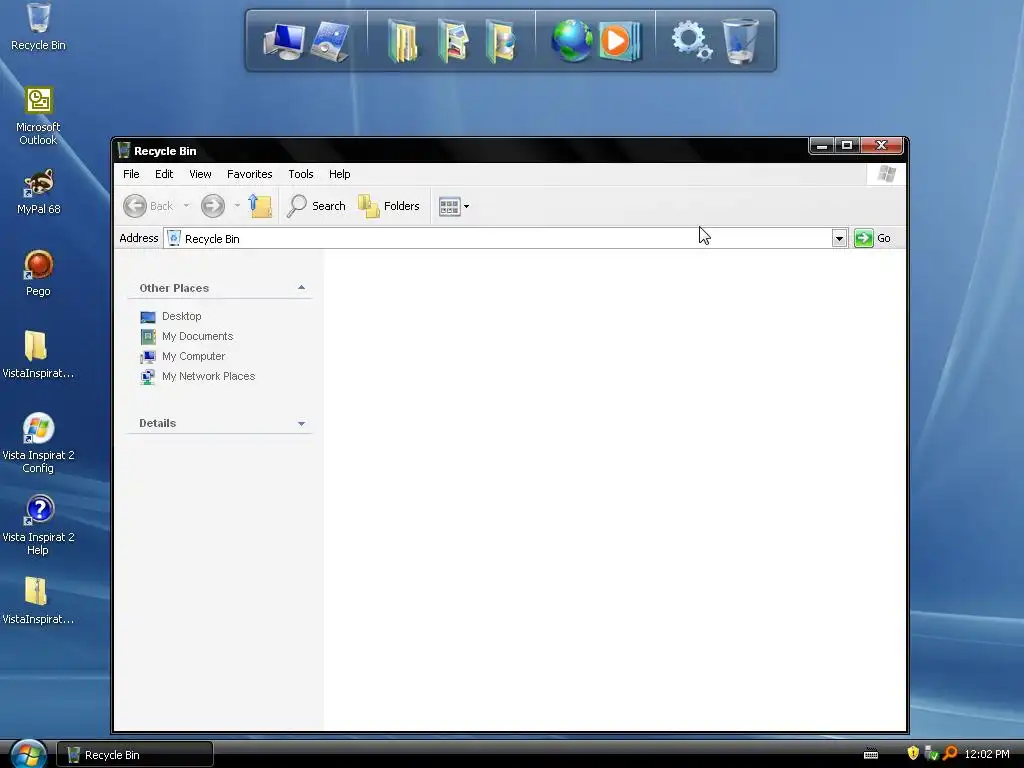Image resolution: width=1024 pixels, height=768 pixels.
Task: Click the orange magnifier tray icon
Action: [950, 754]
